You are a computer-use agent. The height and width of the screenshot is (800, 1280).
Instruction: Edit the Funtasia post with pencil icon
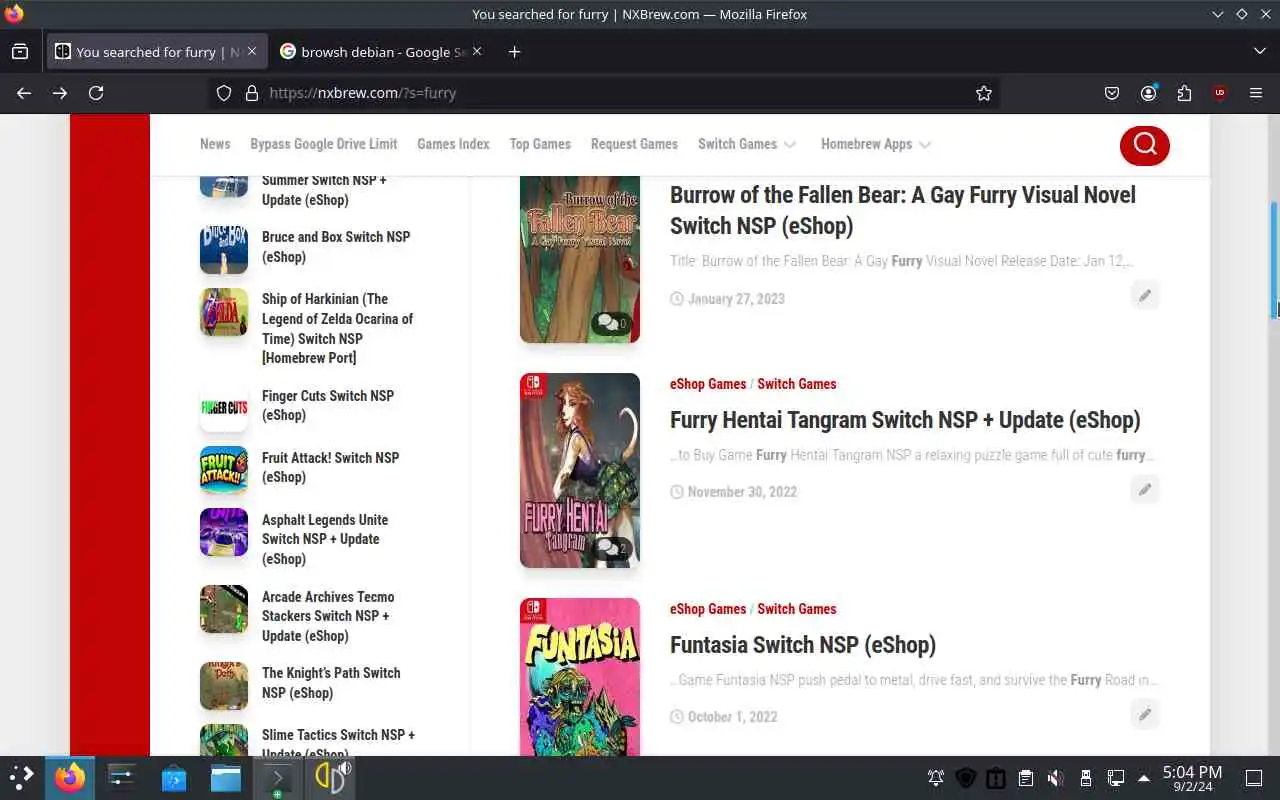tap(1145, 714)
